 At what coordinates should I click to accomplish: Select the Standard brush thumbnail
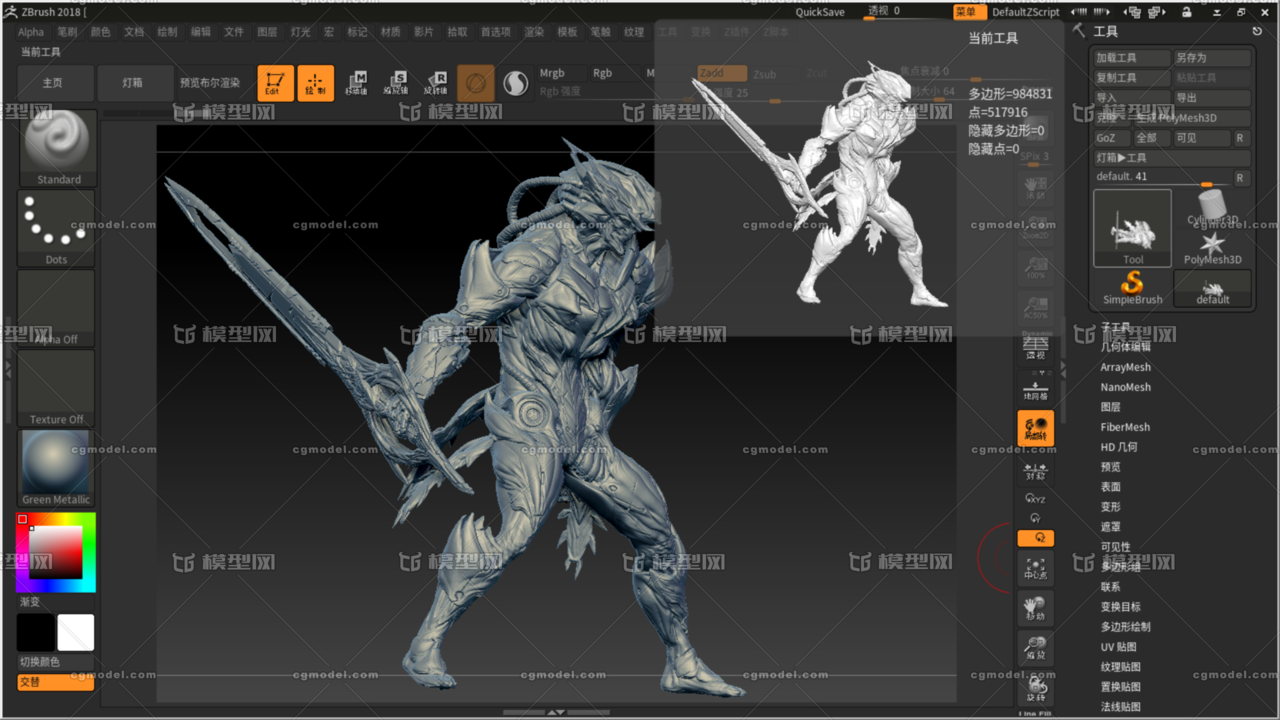(x=57, y=148)
